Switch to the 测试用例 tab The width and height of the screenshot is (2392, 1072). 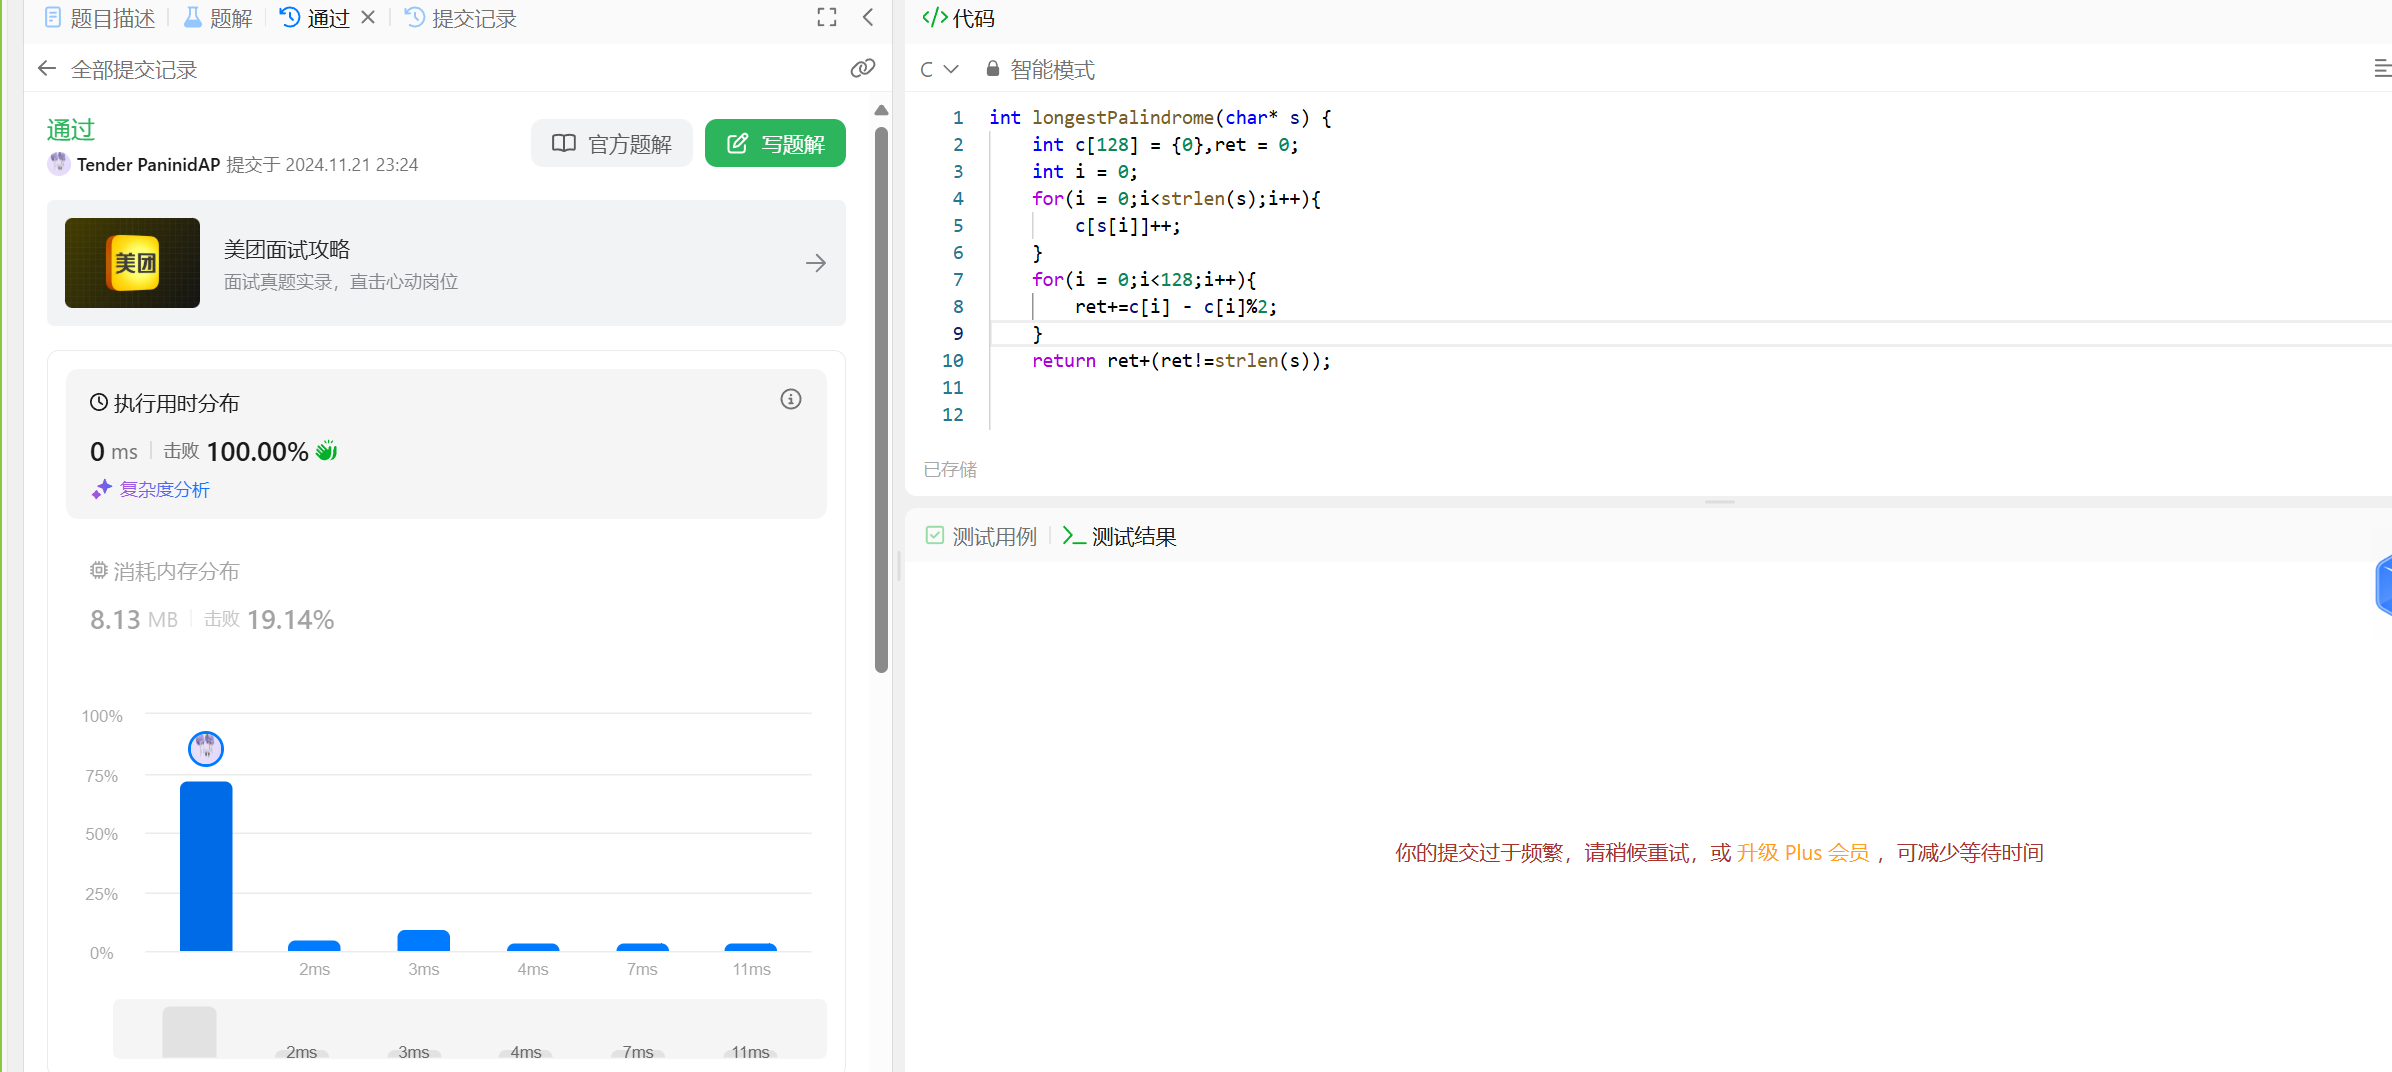click(x=982, y=536)
